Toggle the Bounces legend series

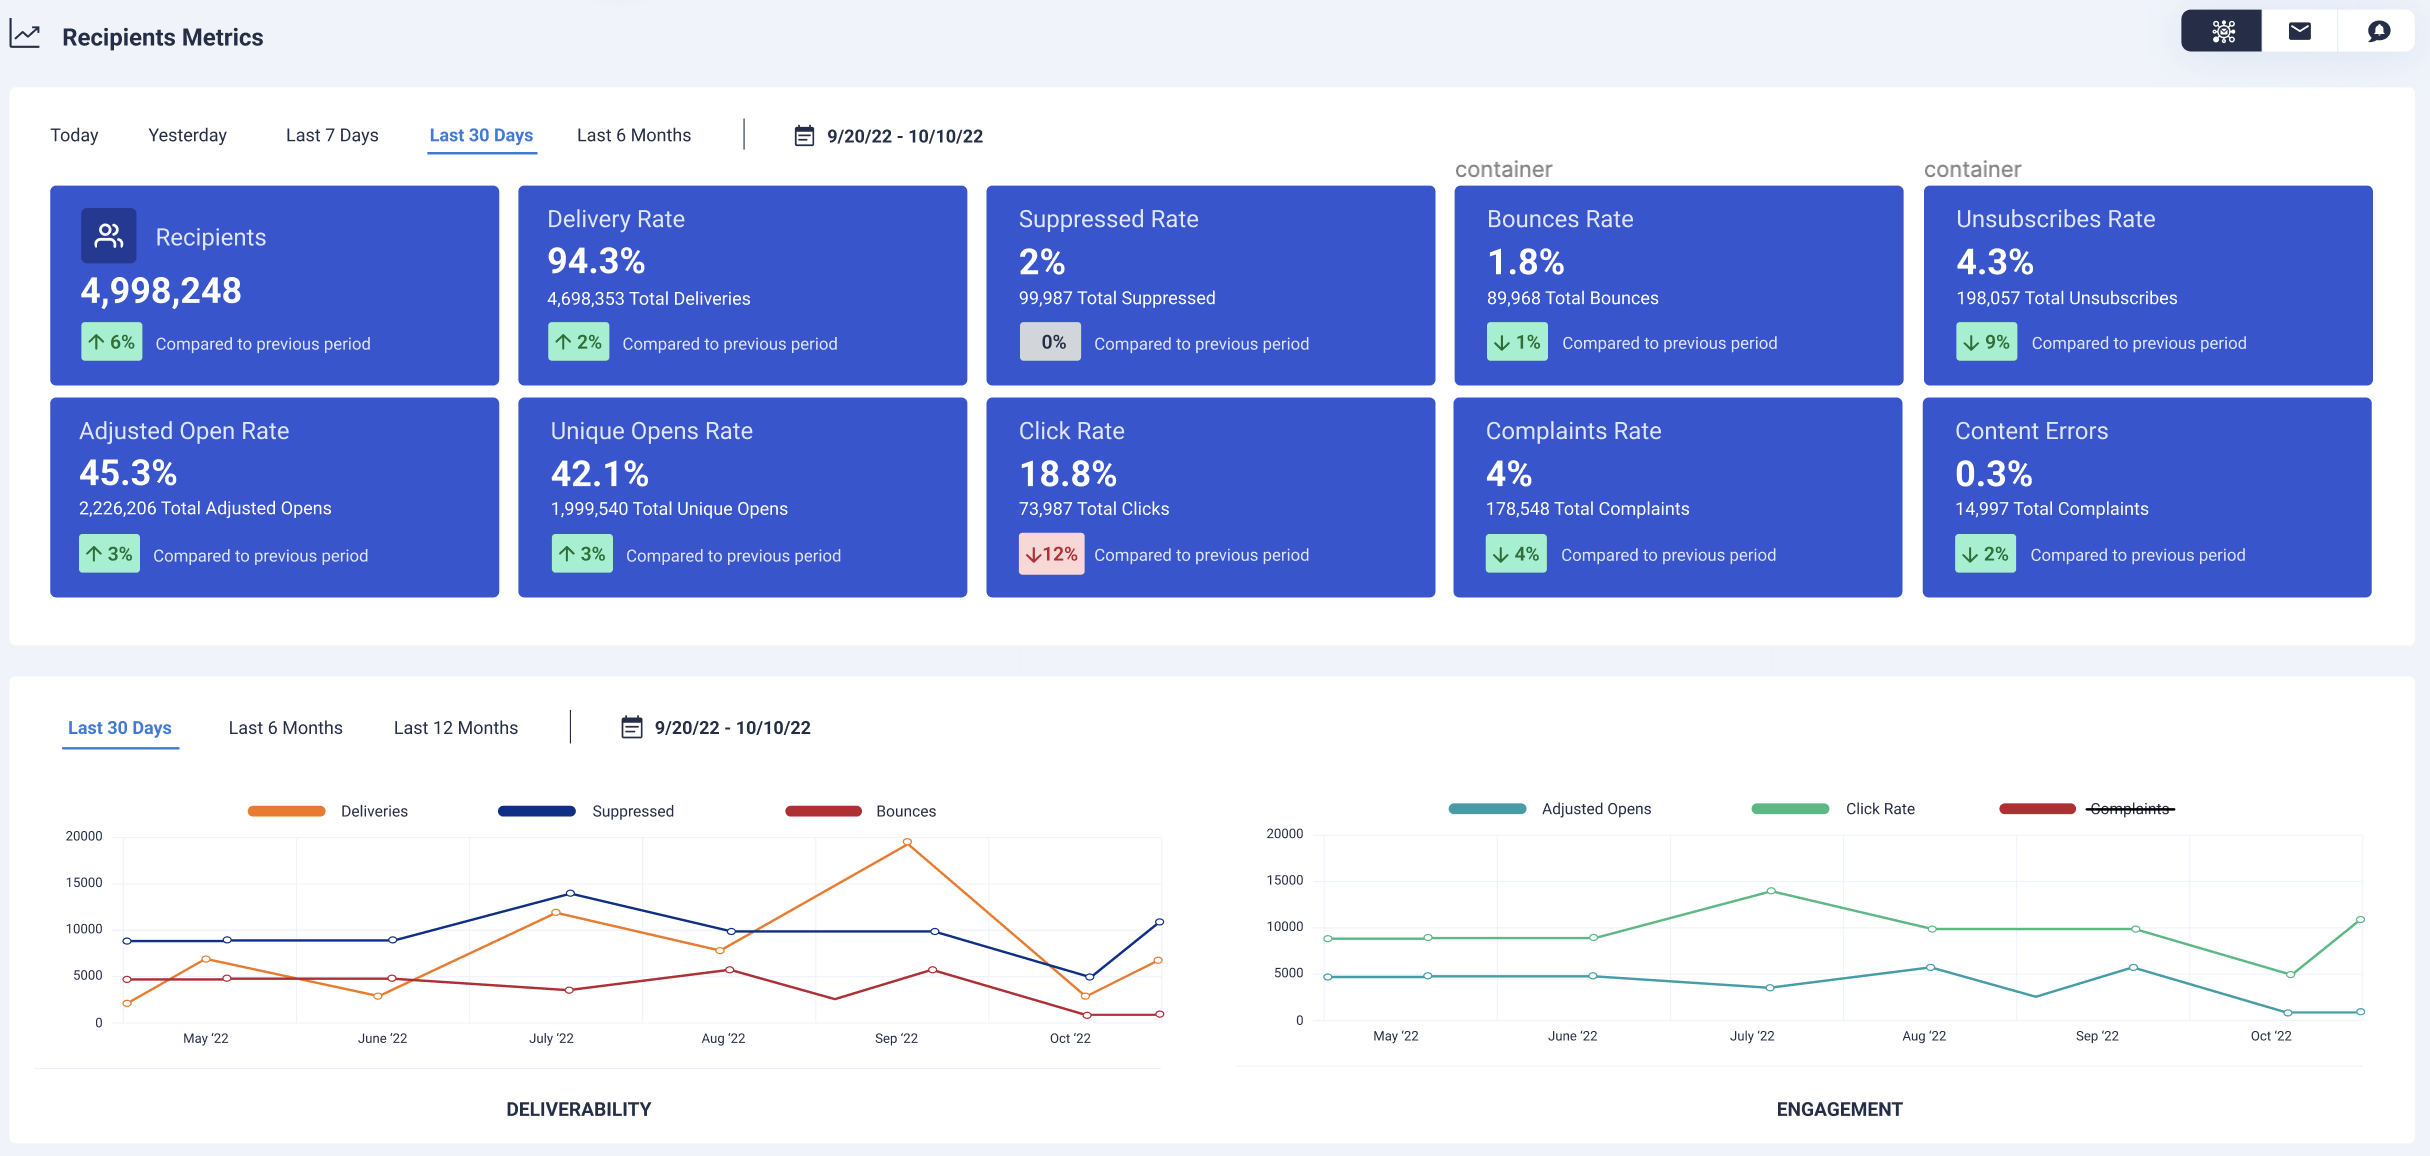coord(861,811)
